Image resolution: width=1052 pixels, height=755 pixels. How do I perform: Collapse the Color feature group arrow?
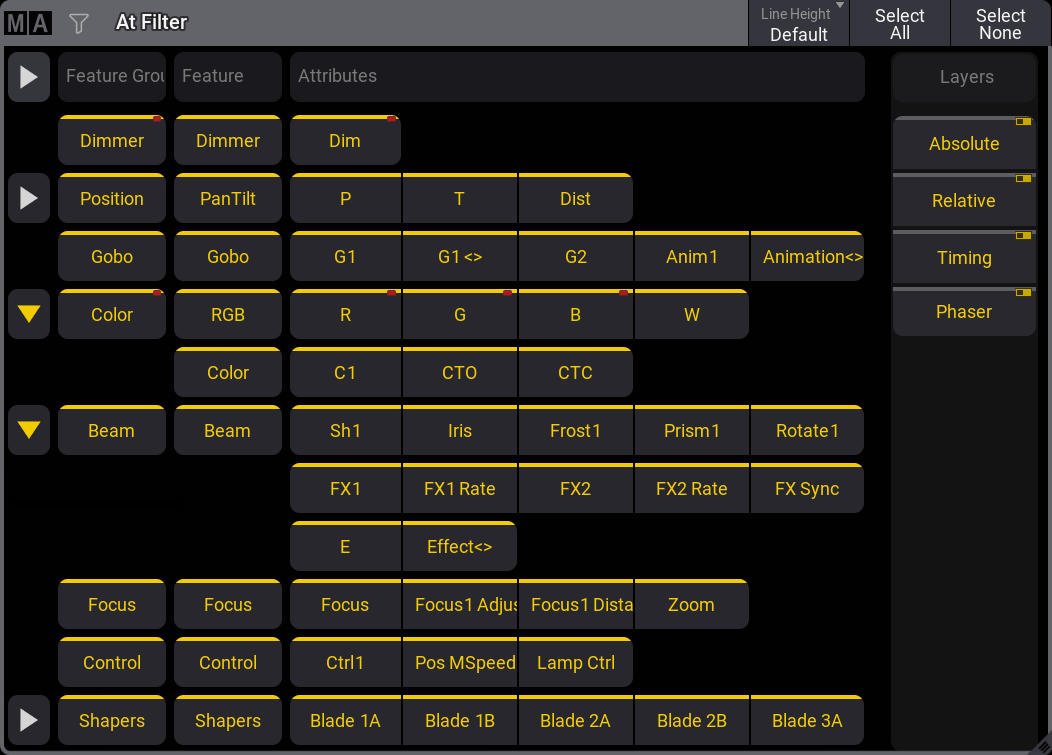pos(29,315)
